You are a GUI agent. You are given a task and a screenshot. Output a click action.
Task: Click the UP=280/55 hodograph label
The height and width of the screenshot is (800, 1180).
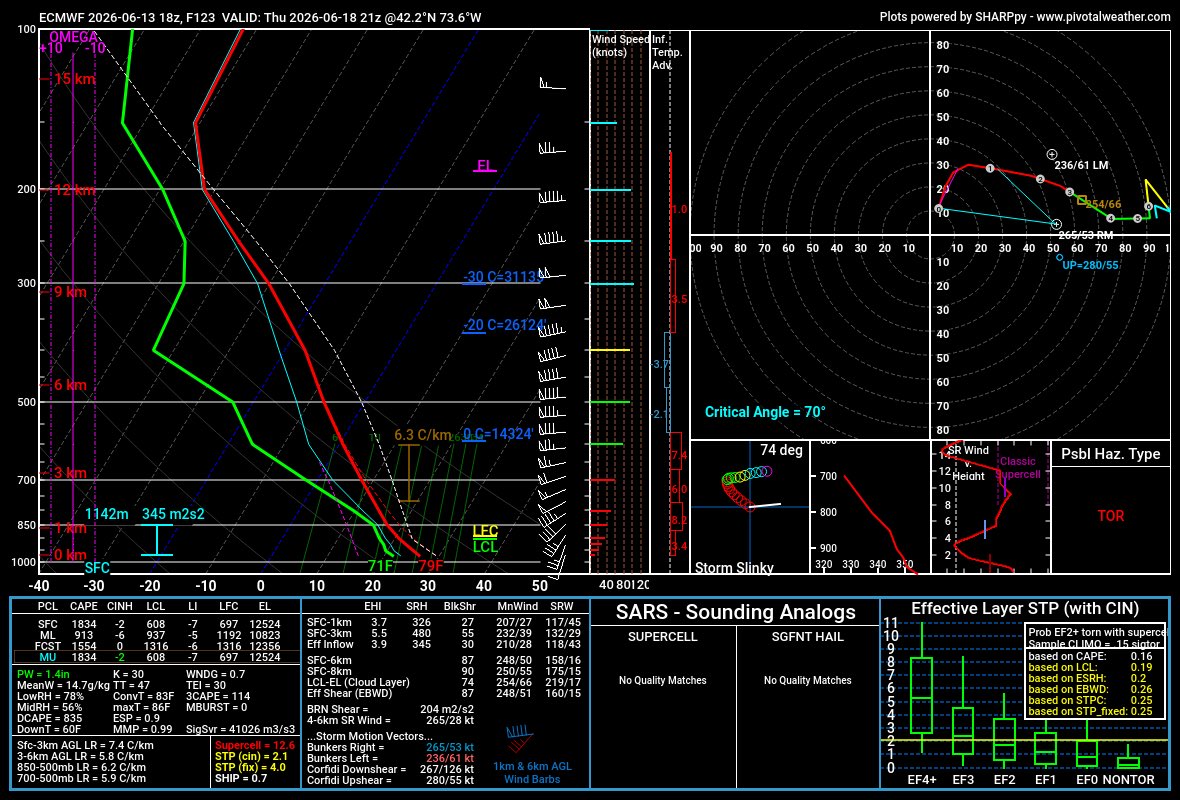click(1090, 265)
